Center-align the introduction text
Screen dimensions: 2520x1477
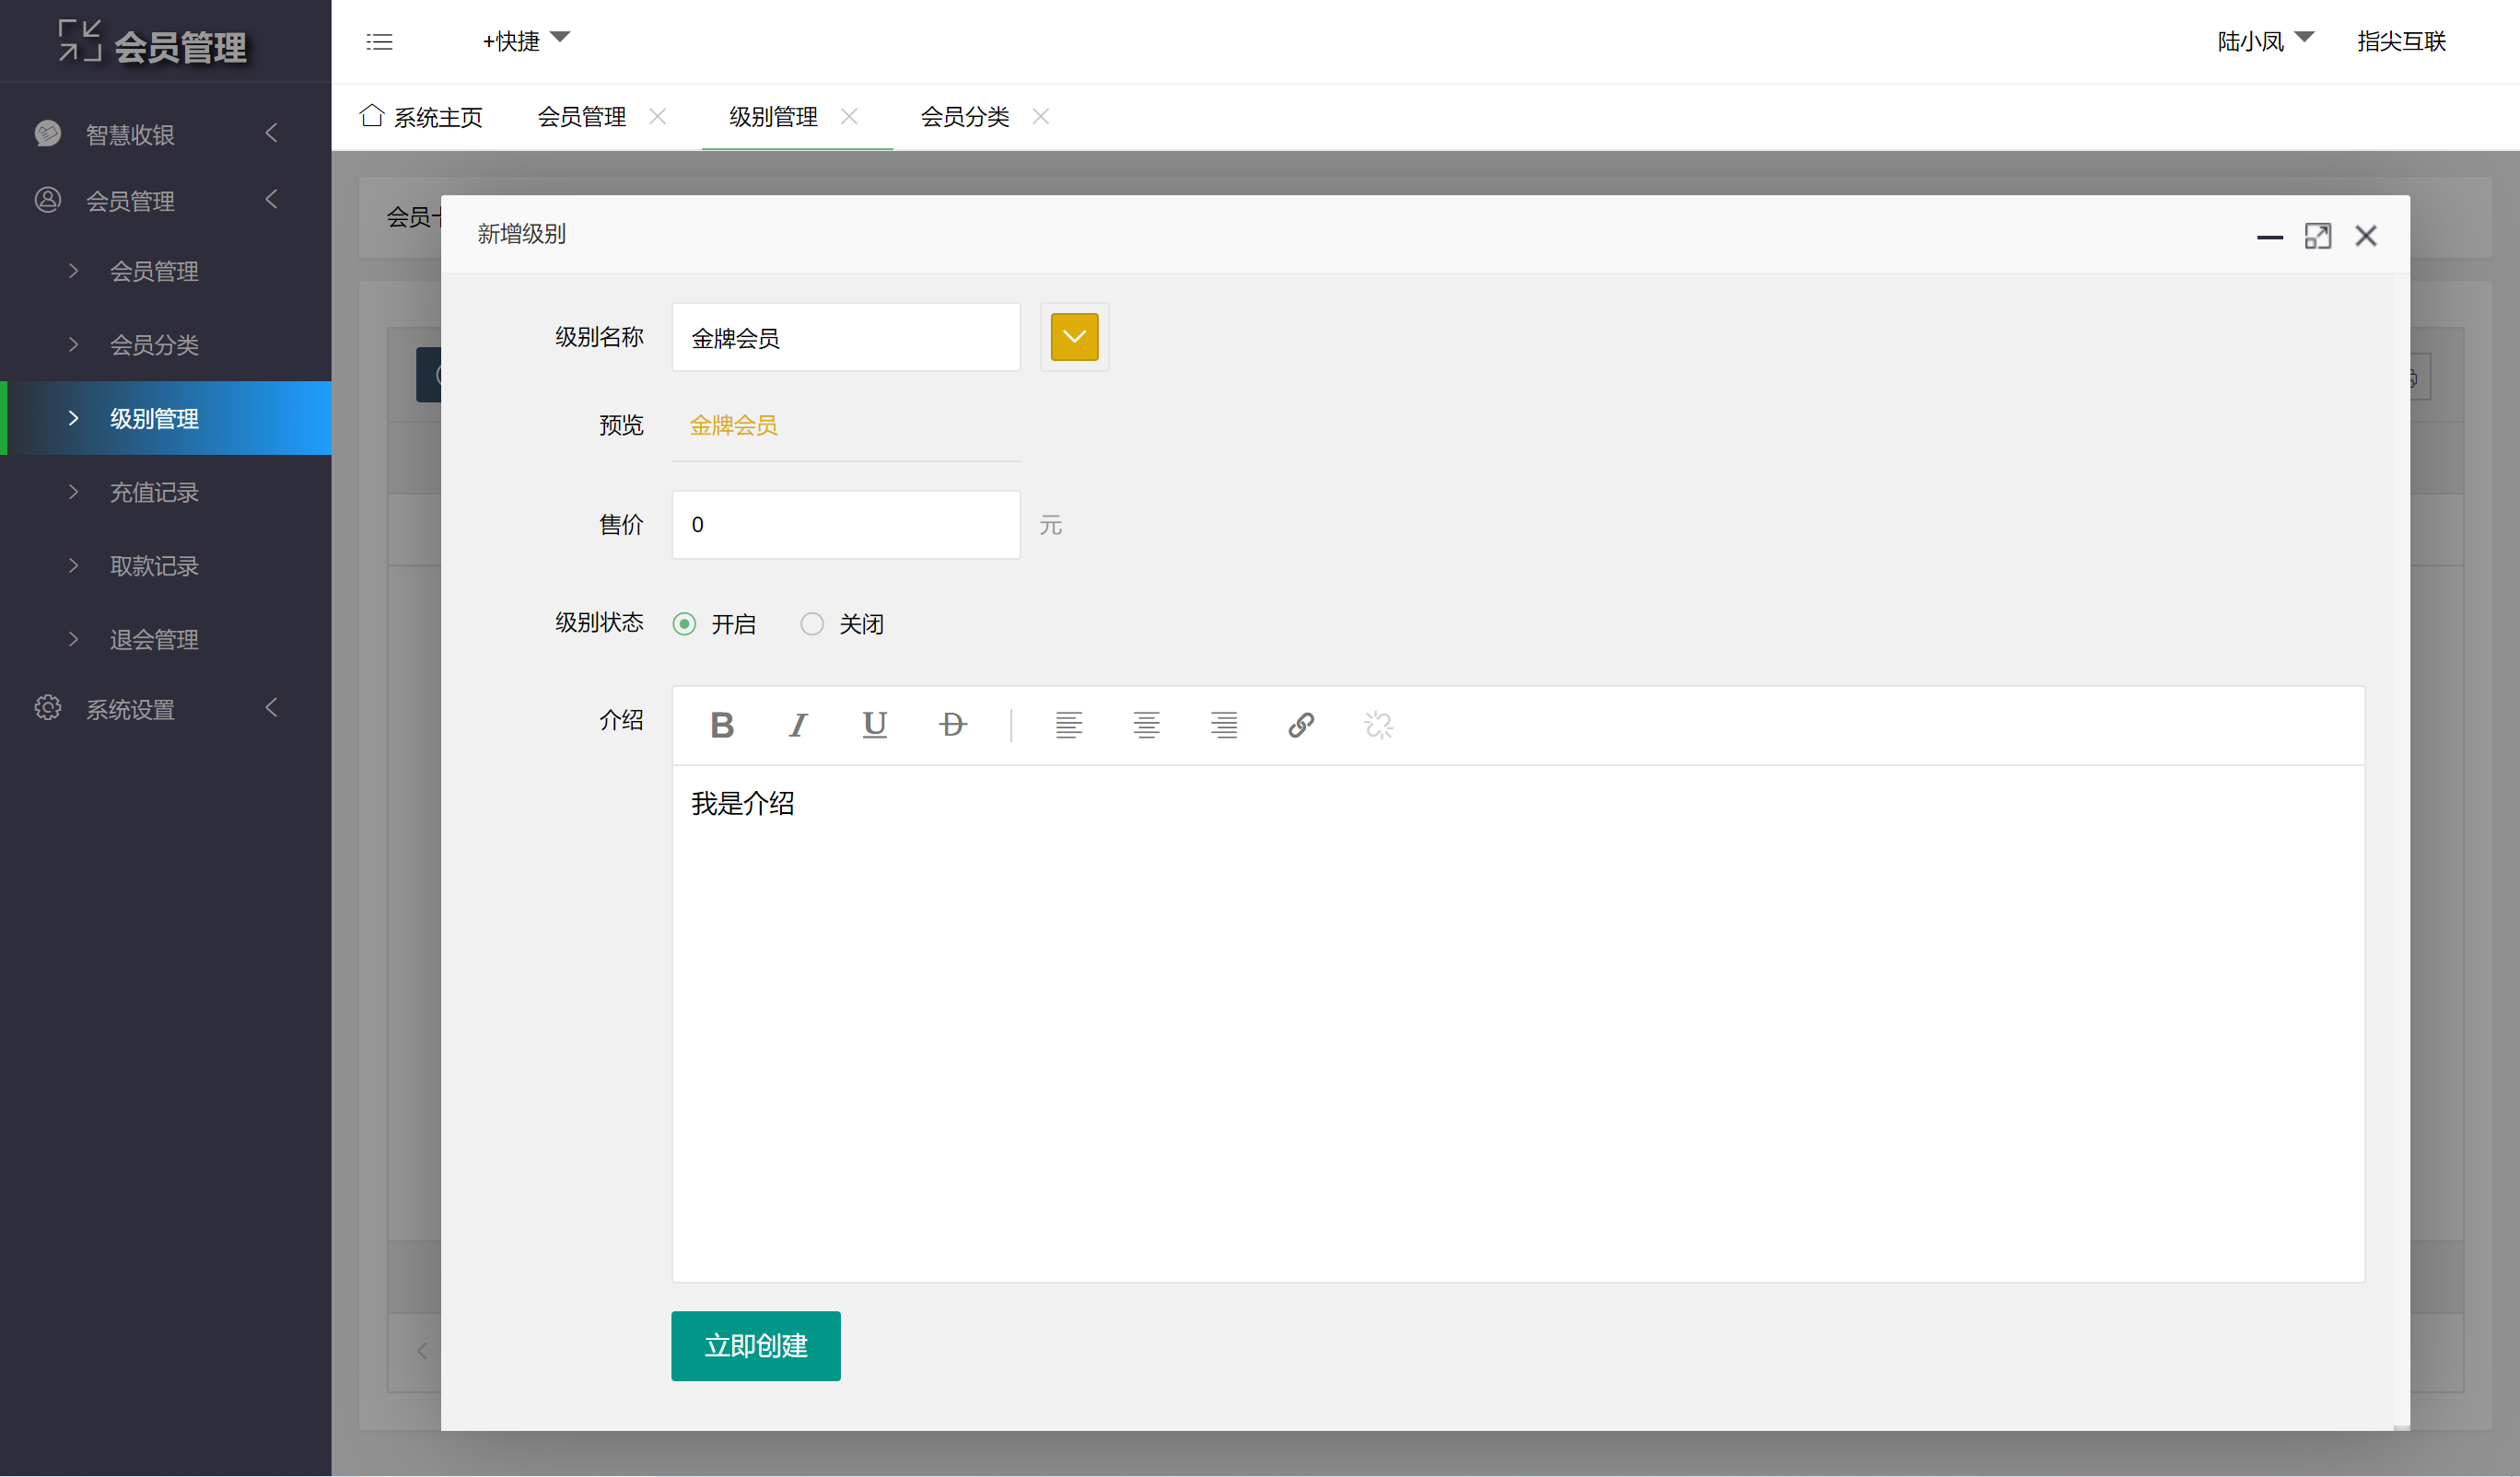(x=1146, y=725)
